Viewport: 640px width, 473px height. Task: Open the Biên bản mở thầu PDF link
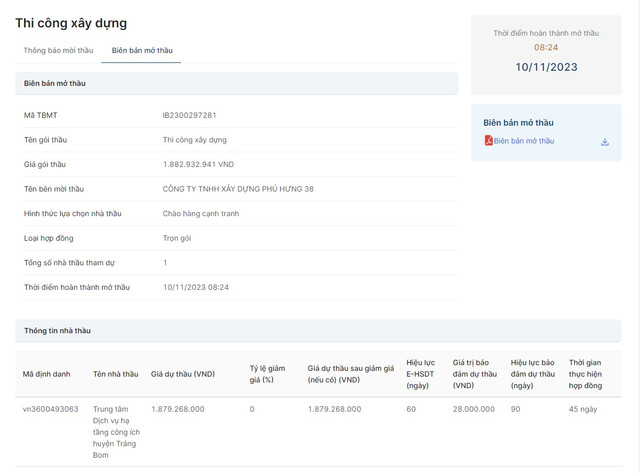click(x=523, y=141)
